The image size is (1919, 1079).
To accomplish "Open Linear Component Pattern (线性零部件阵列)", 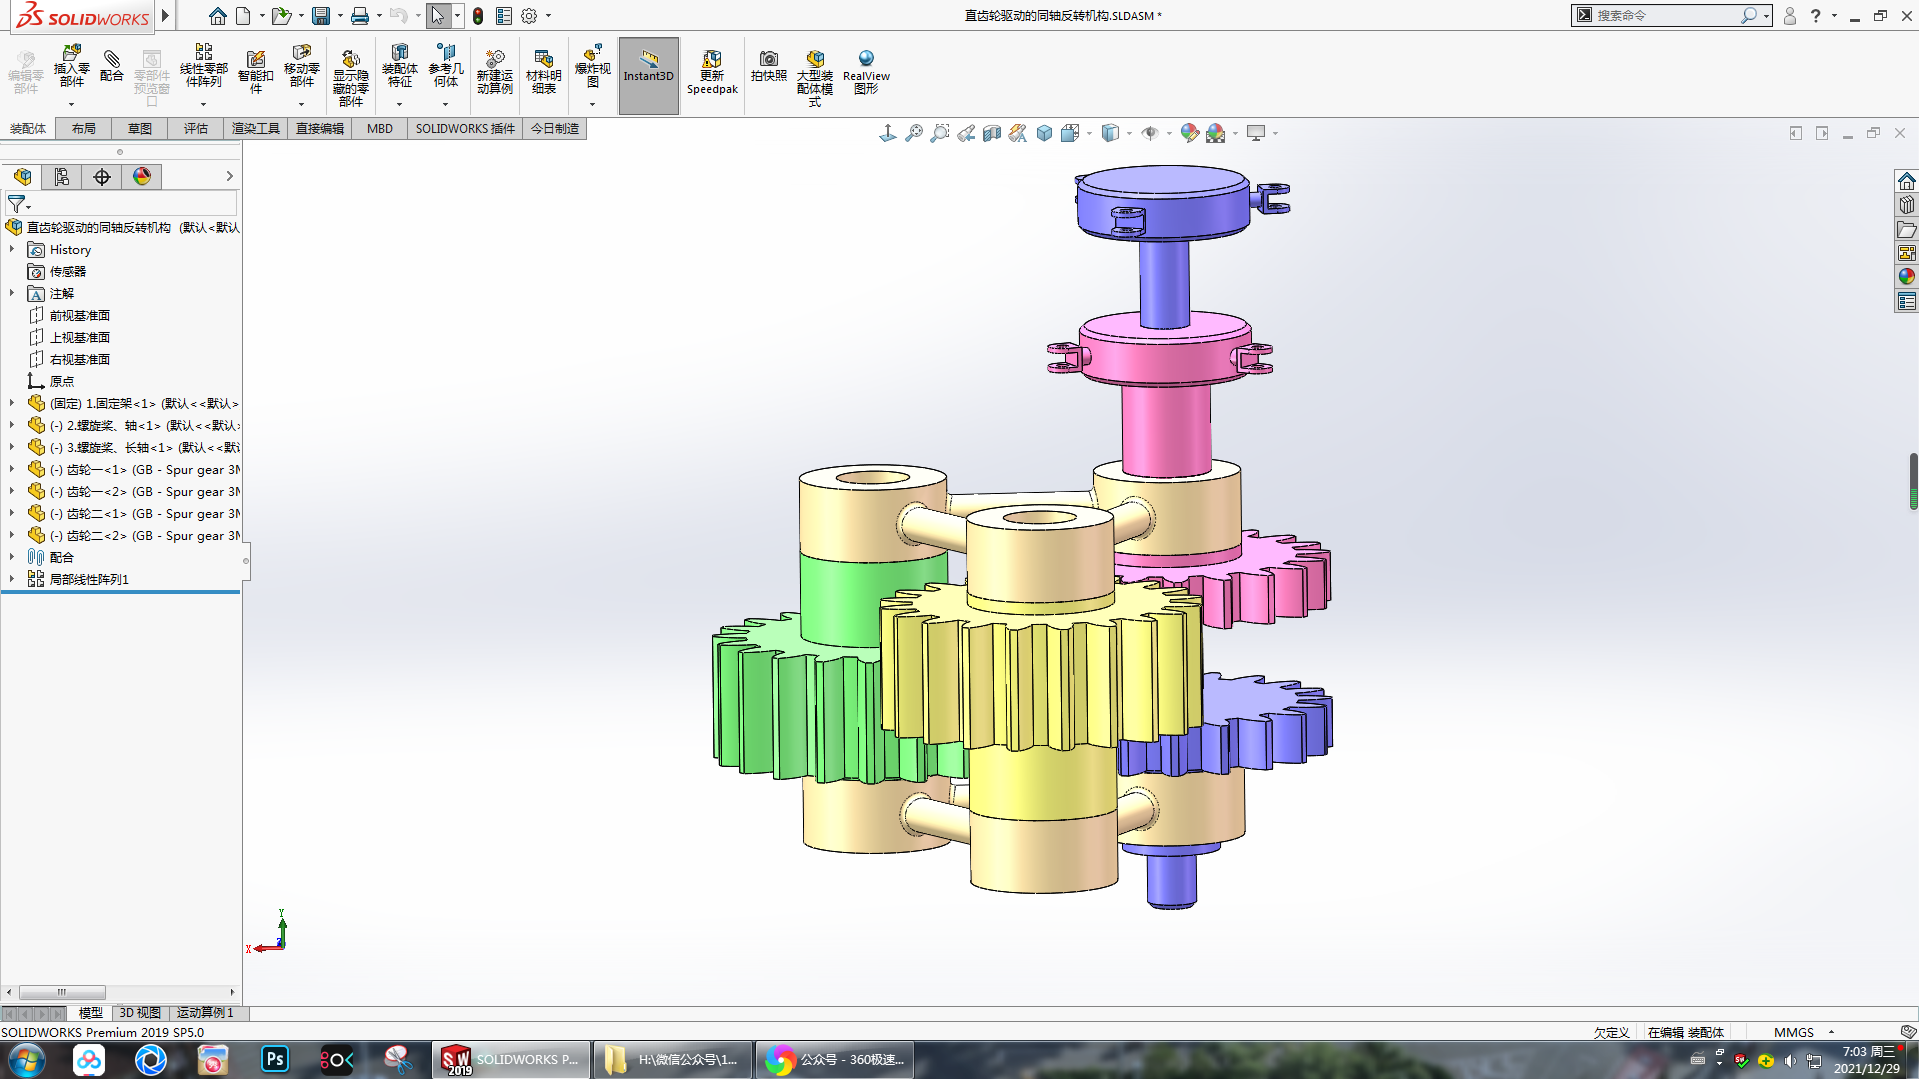I will [203, 67].
